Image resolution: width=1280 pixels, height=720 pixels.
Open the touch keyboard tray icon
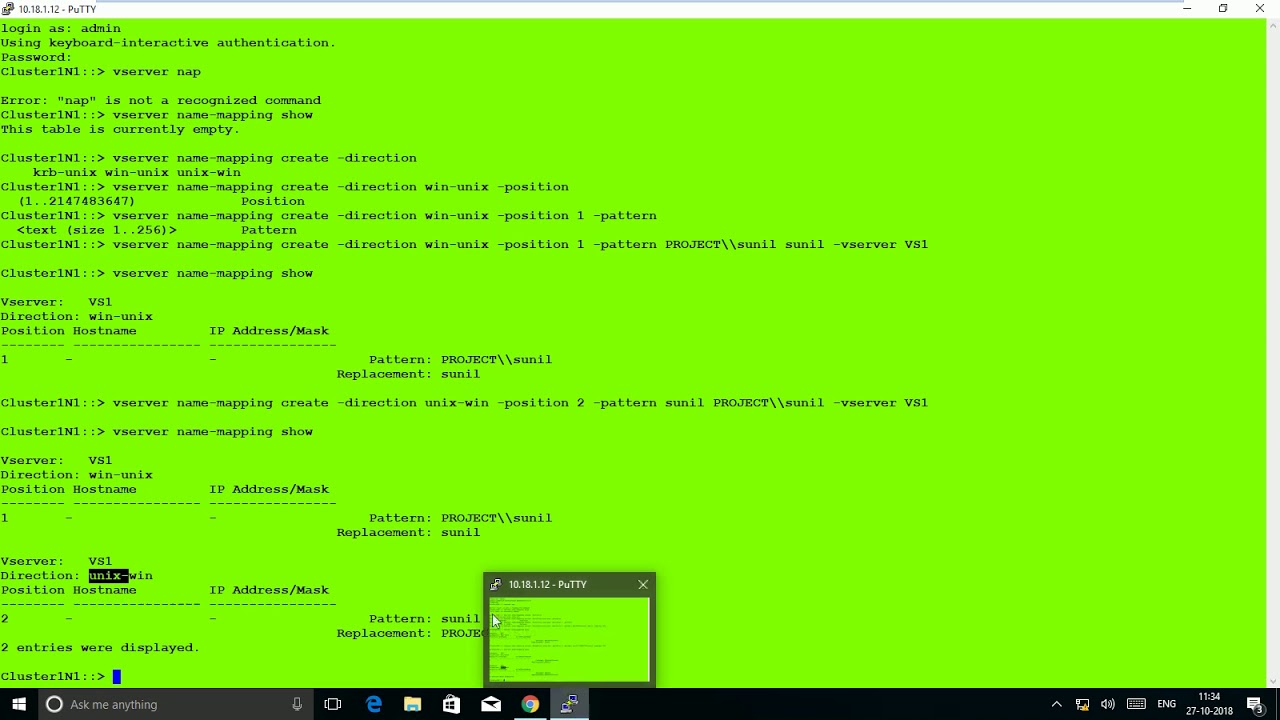(x=1136, y=704)
